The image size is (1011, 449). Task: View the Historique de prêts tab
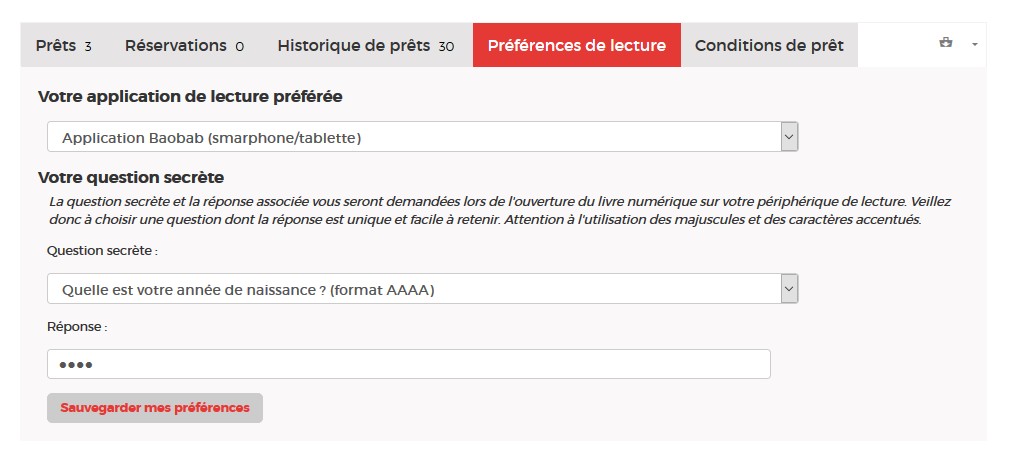point(354,46)
